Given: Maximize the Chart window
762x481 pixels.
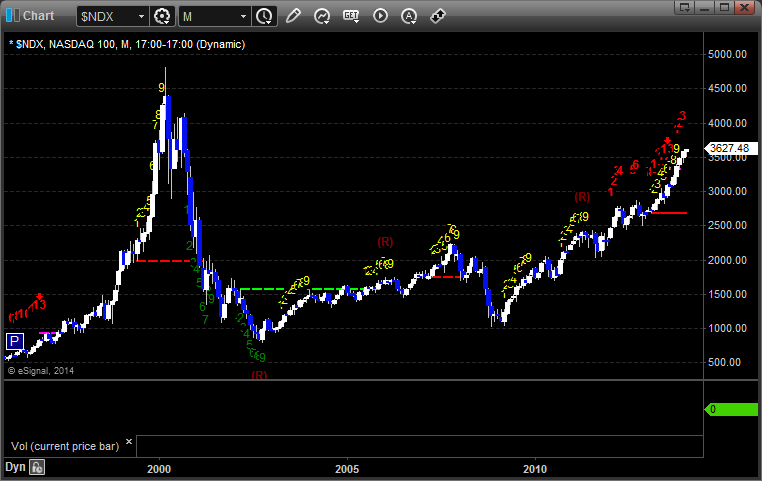Looking at the screenshot, I should pos(724,7).
